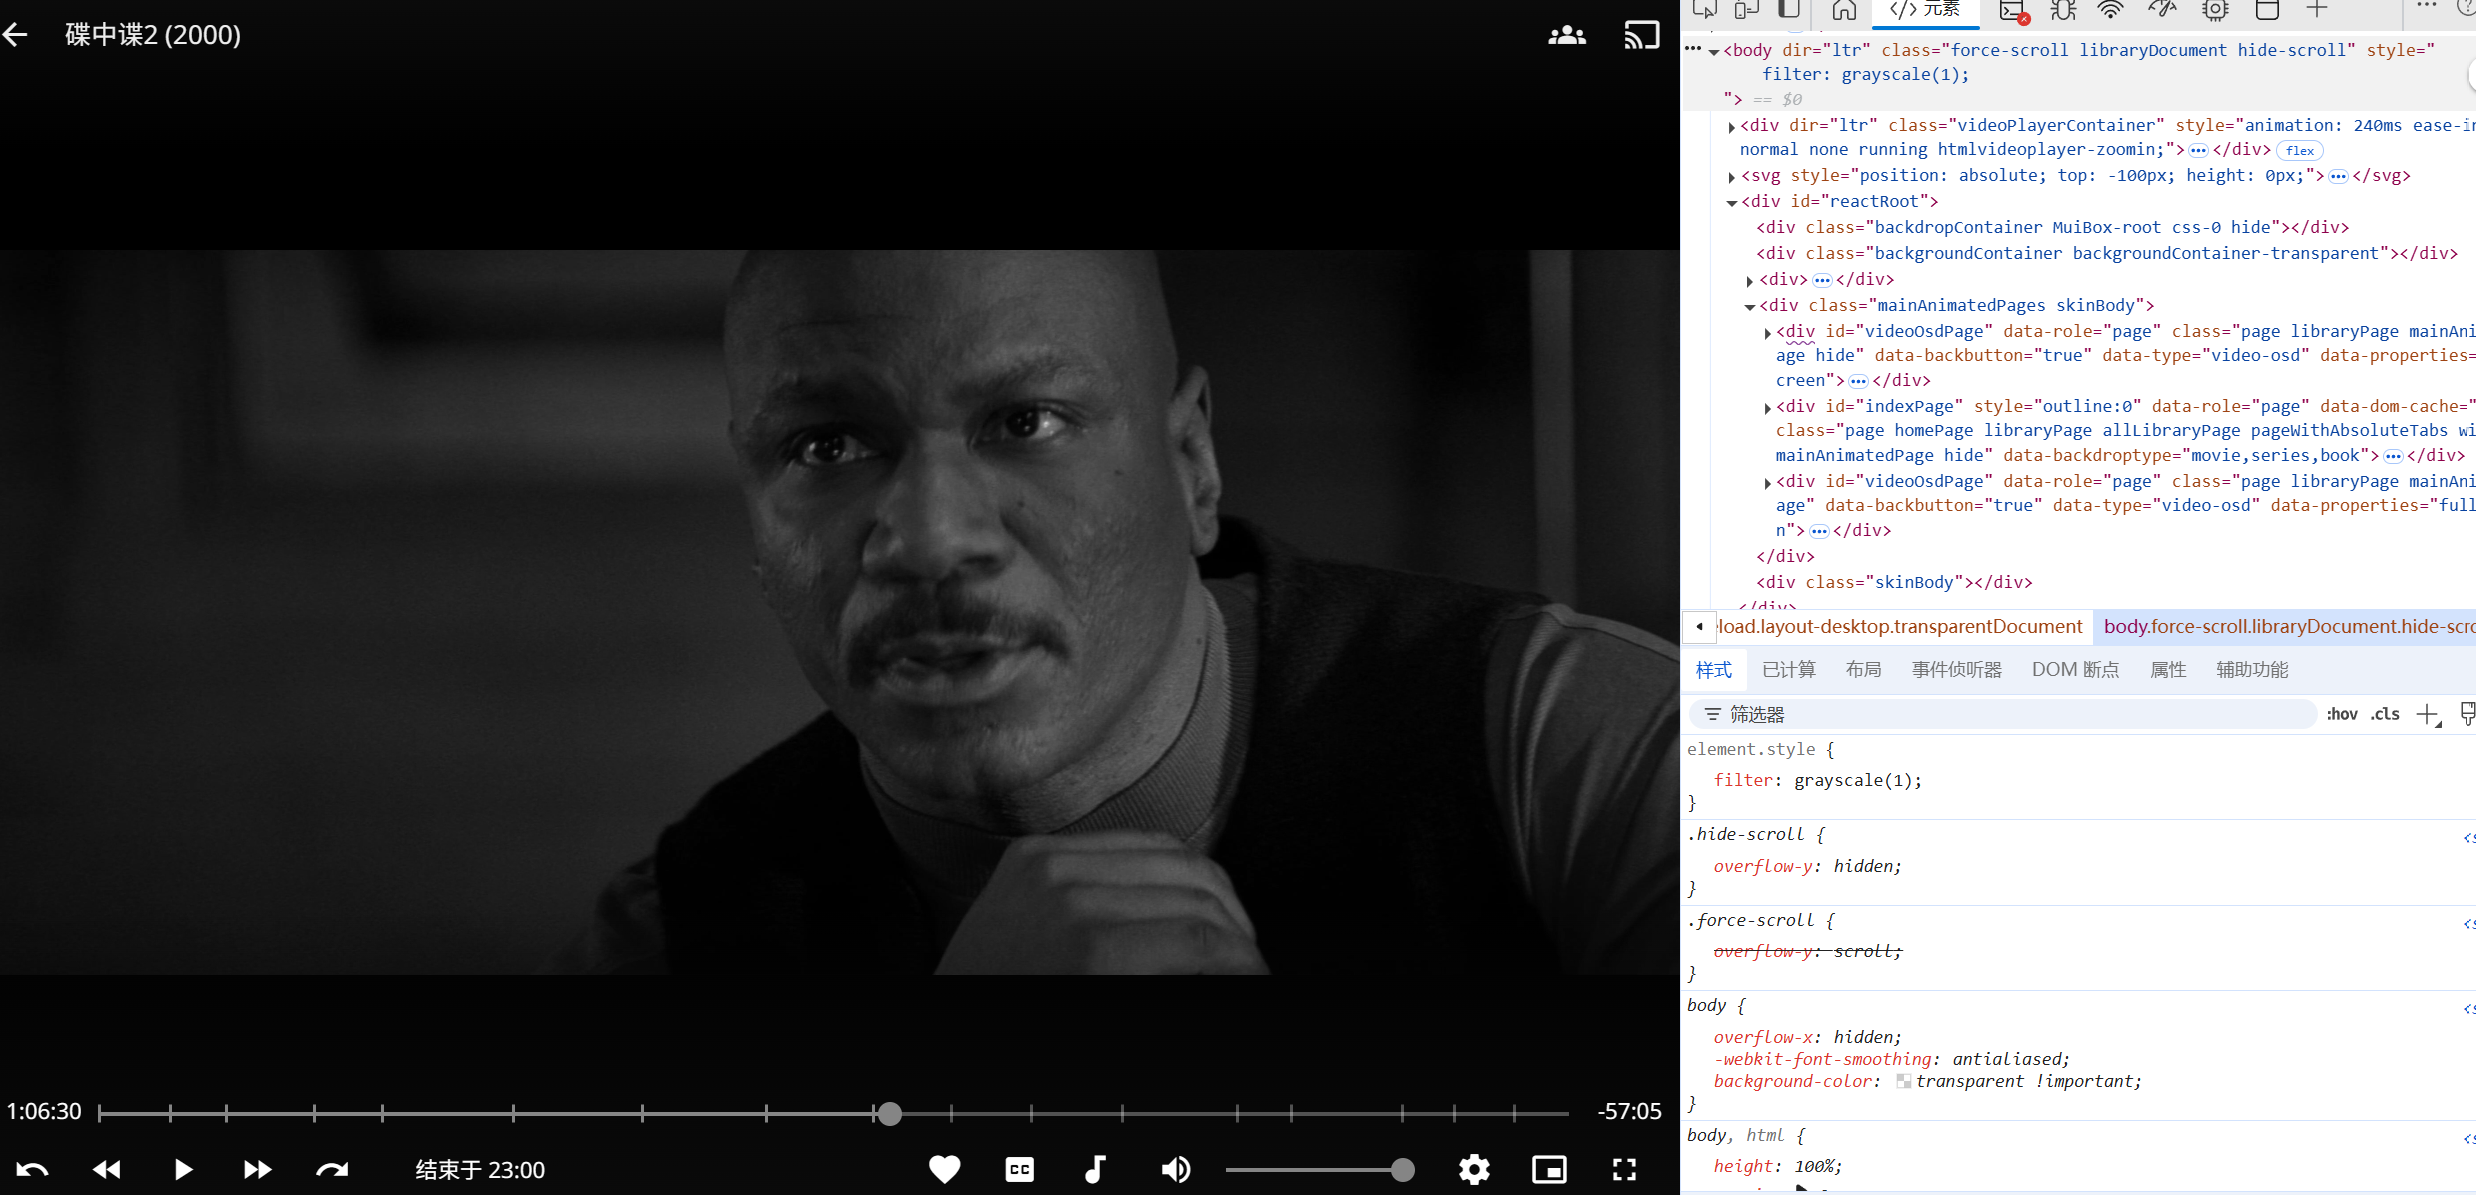2476x1195 pixels.
Task: Click the rewind button
Action: 107,1169
